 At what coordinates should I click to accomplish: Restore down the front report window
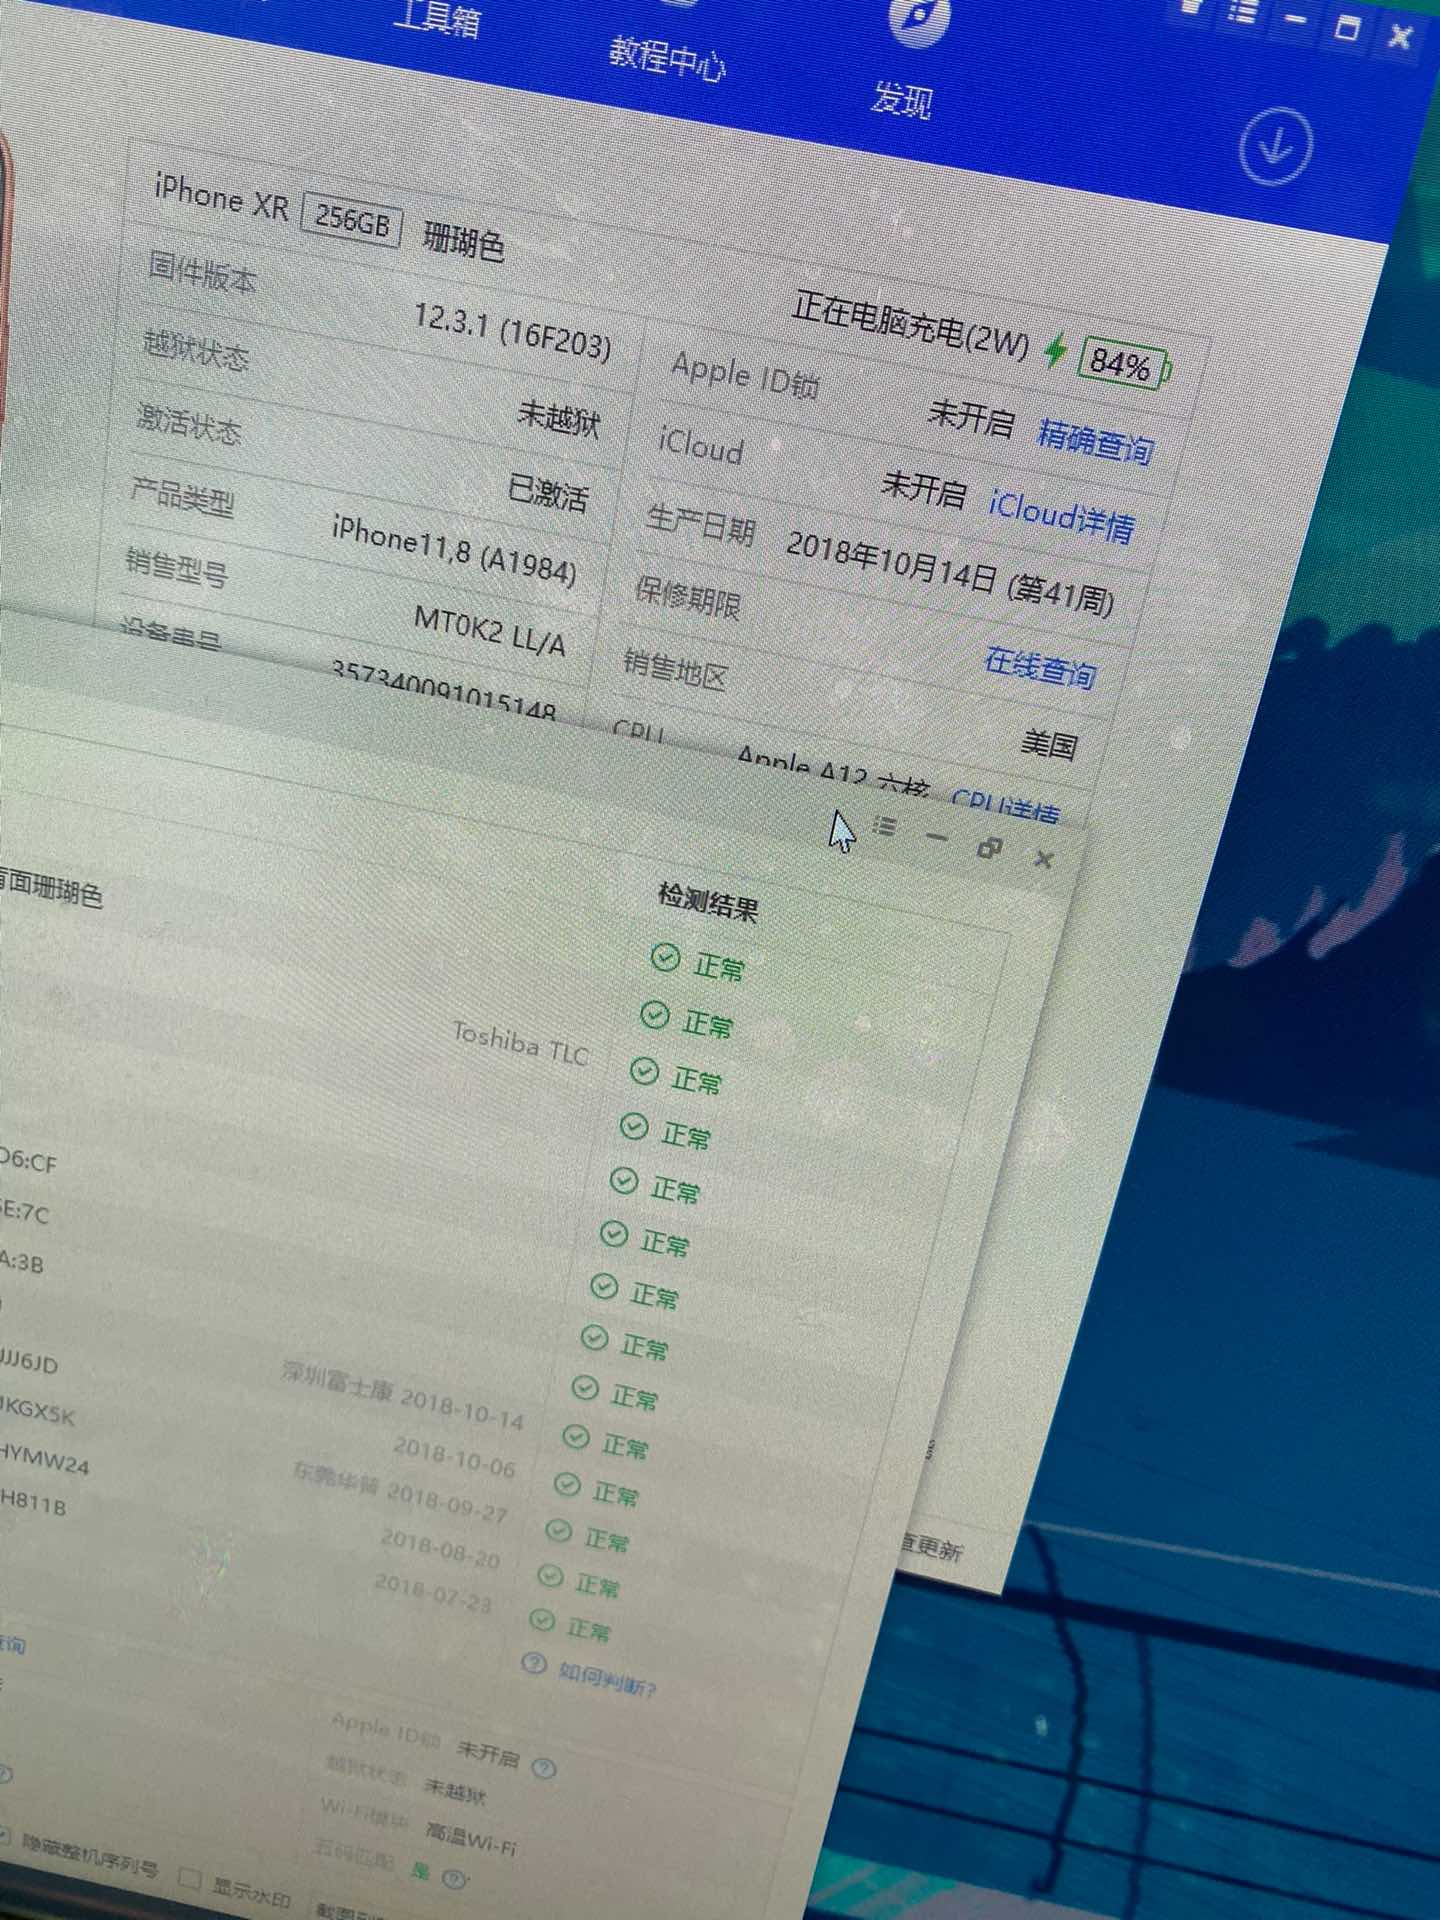coord(990,848)
